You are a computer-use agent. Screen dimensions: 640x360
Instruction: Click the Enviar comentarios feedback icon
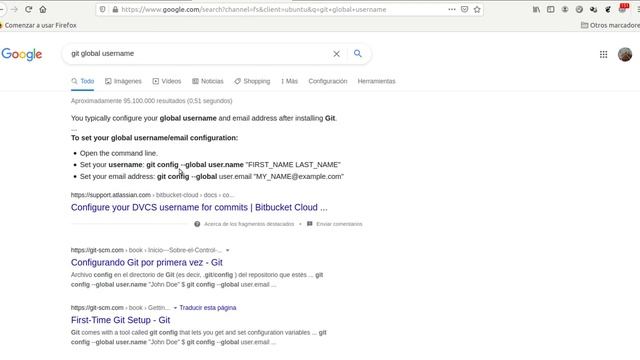(310, 224)
